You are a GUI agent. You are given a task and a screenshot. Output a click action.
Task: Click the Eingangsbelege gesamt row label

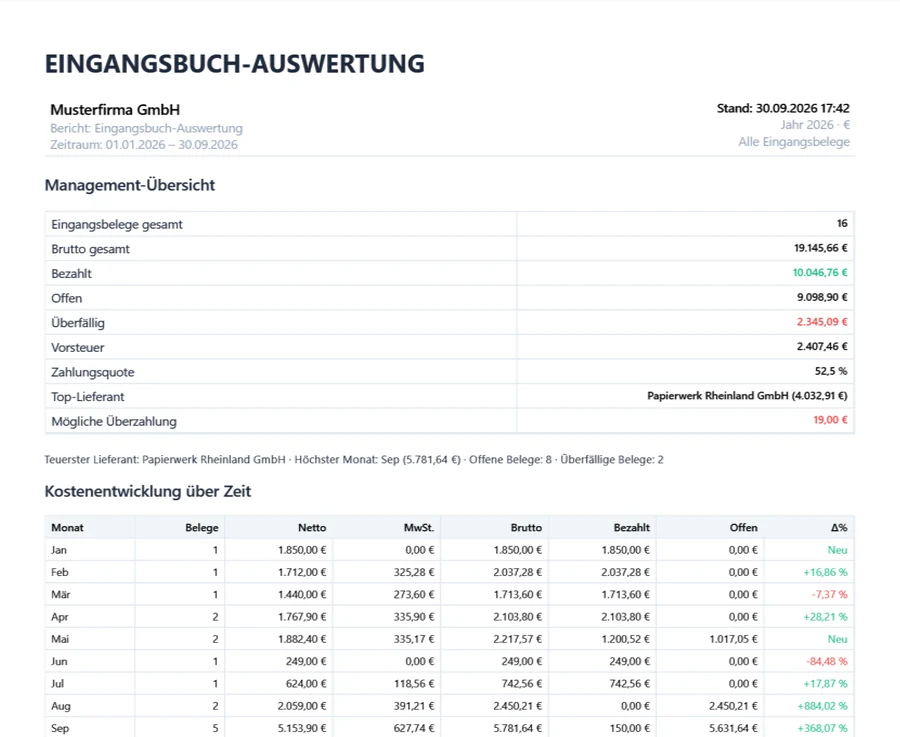pyautogui.click(x=117, y=224)
